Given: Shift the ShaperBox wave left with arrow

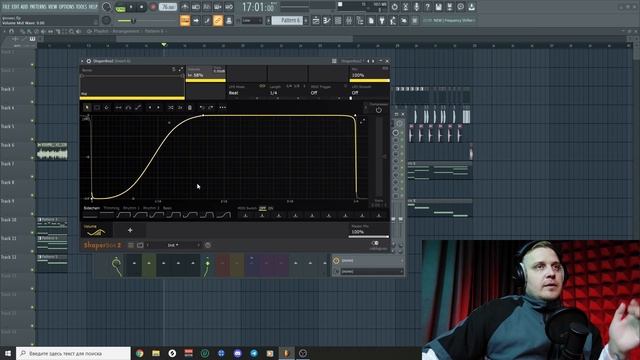Looking at the screenshot, I should [150, 107].
